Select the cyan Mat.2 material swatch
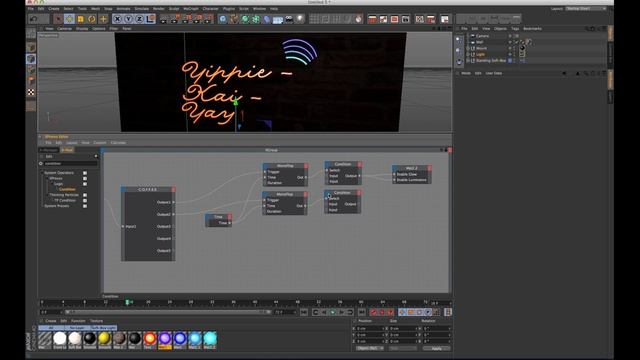 (x=210, y=339)
